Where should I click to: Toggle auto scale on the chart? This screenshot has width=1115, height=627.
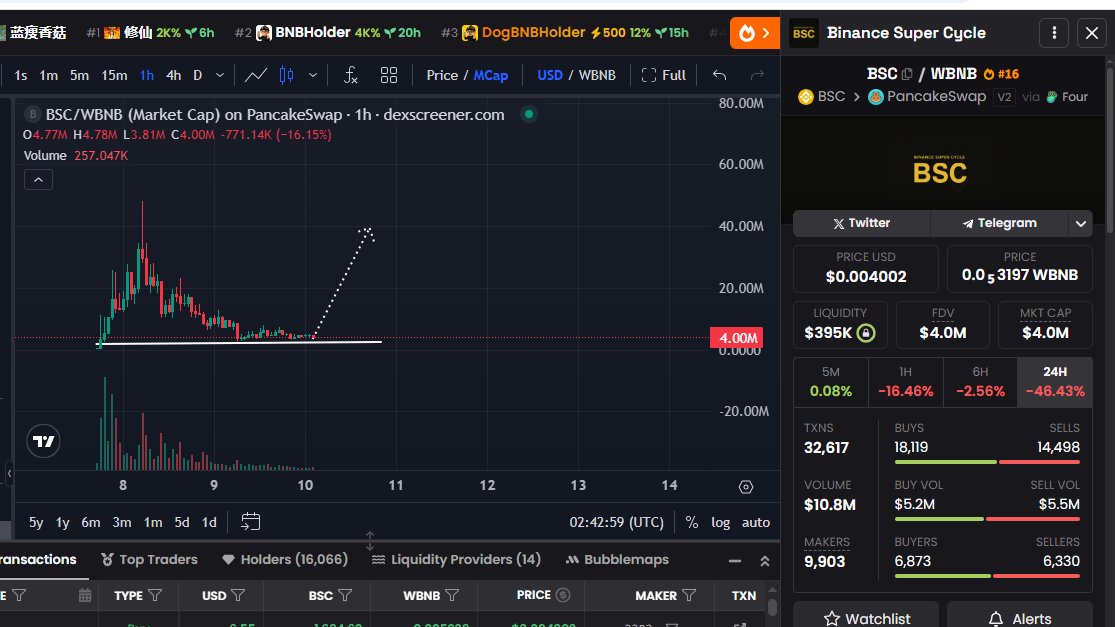tap(755, 522)
